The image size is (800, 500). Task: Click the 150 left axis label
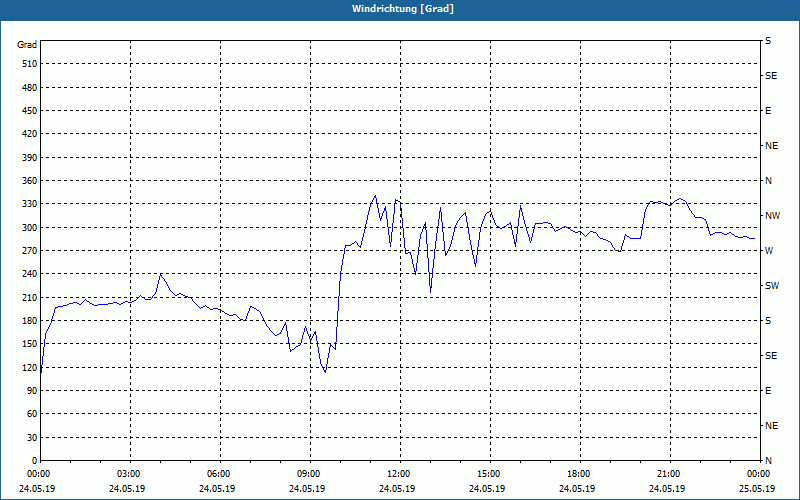click(30, 344)
